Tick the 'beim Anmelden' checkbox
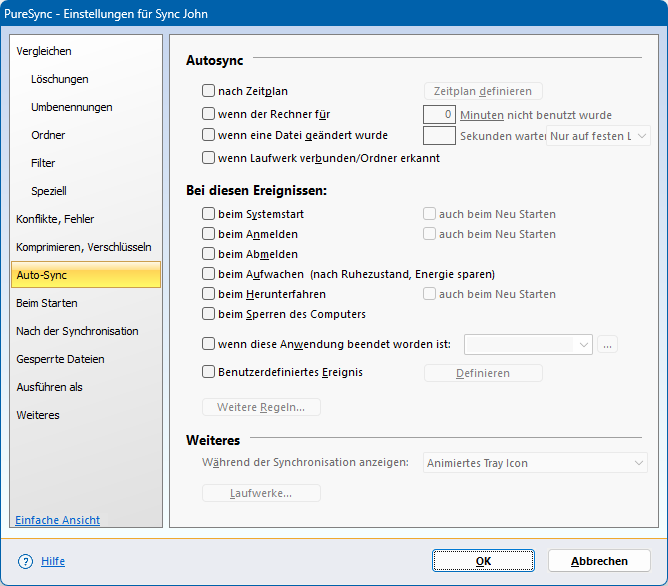 (x=208, y=233)
